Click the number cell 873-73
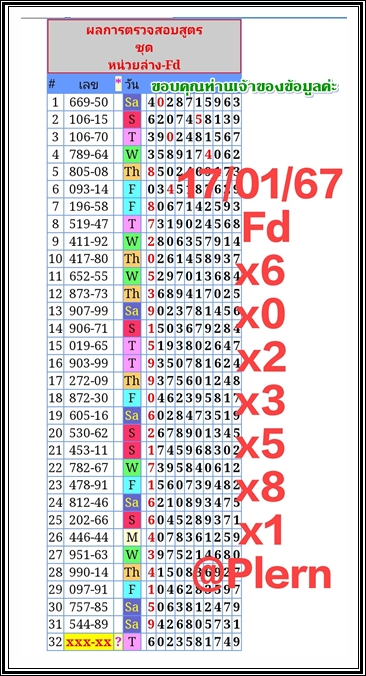This screenshot has width=366, height=676. [x=89, y=294]
